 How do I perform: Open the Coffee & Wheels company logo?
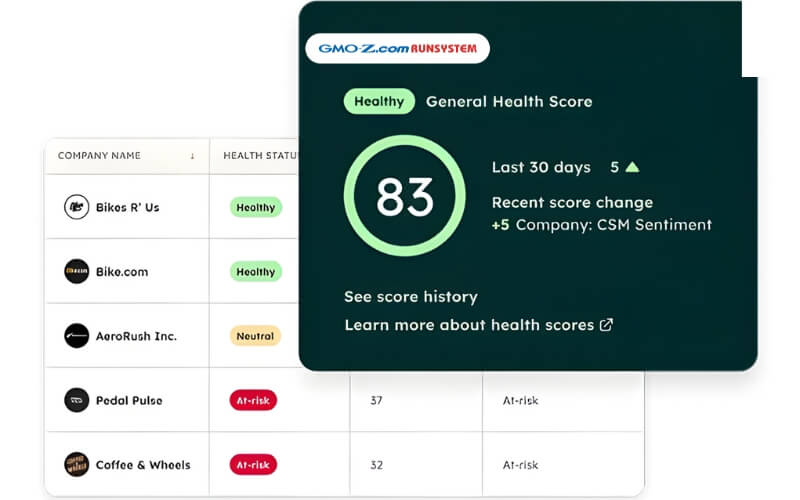77,464
